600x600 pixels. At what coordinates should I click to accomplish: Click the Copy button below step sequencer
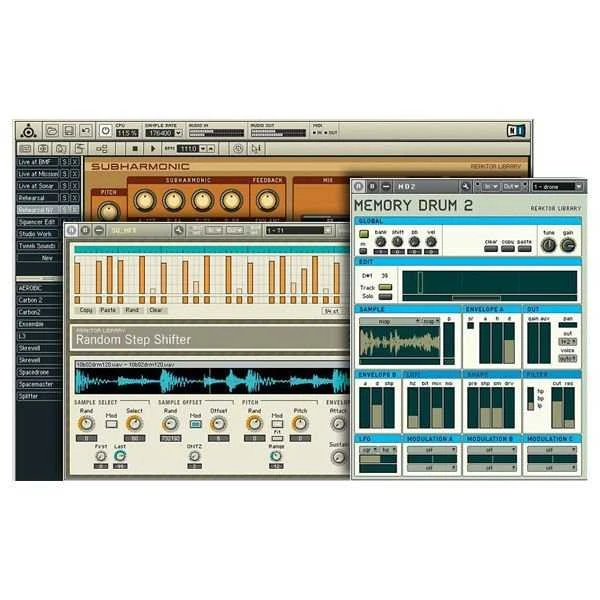86,310
